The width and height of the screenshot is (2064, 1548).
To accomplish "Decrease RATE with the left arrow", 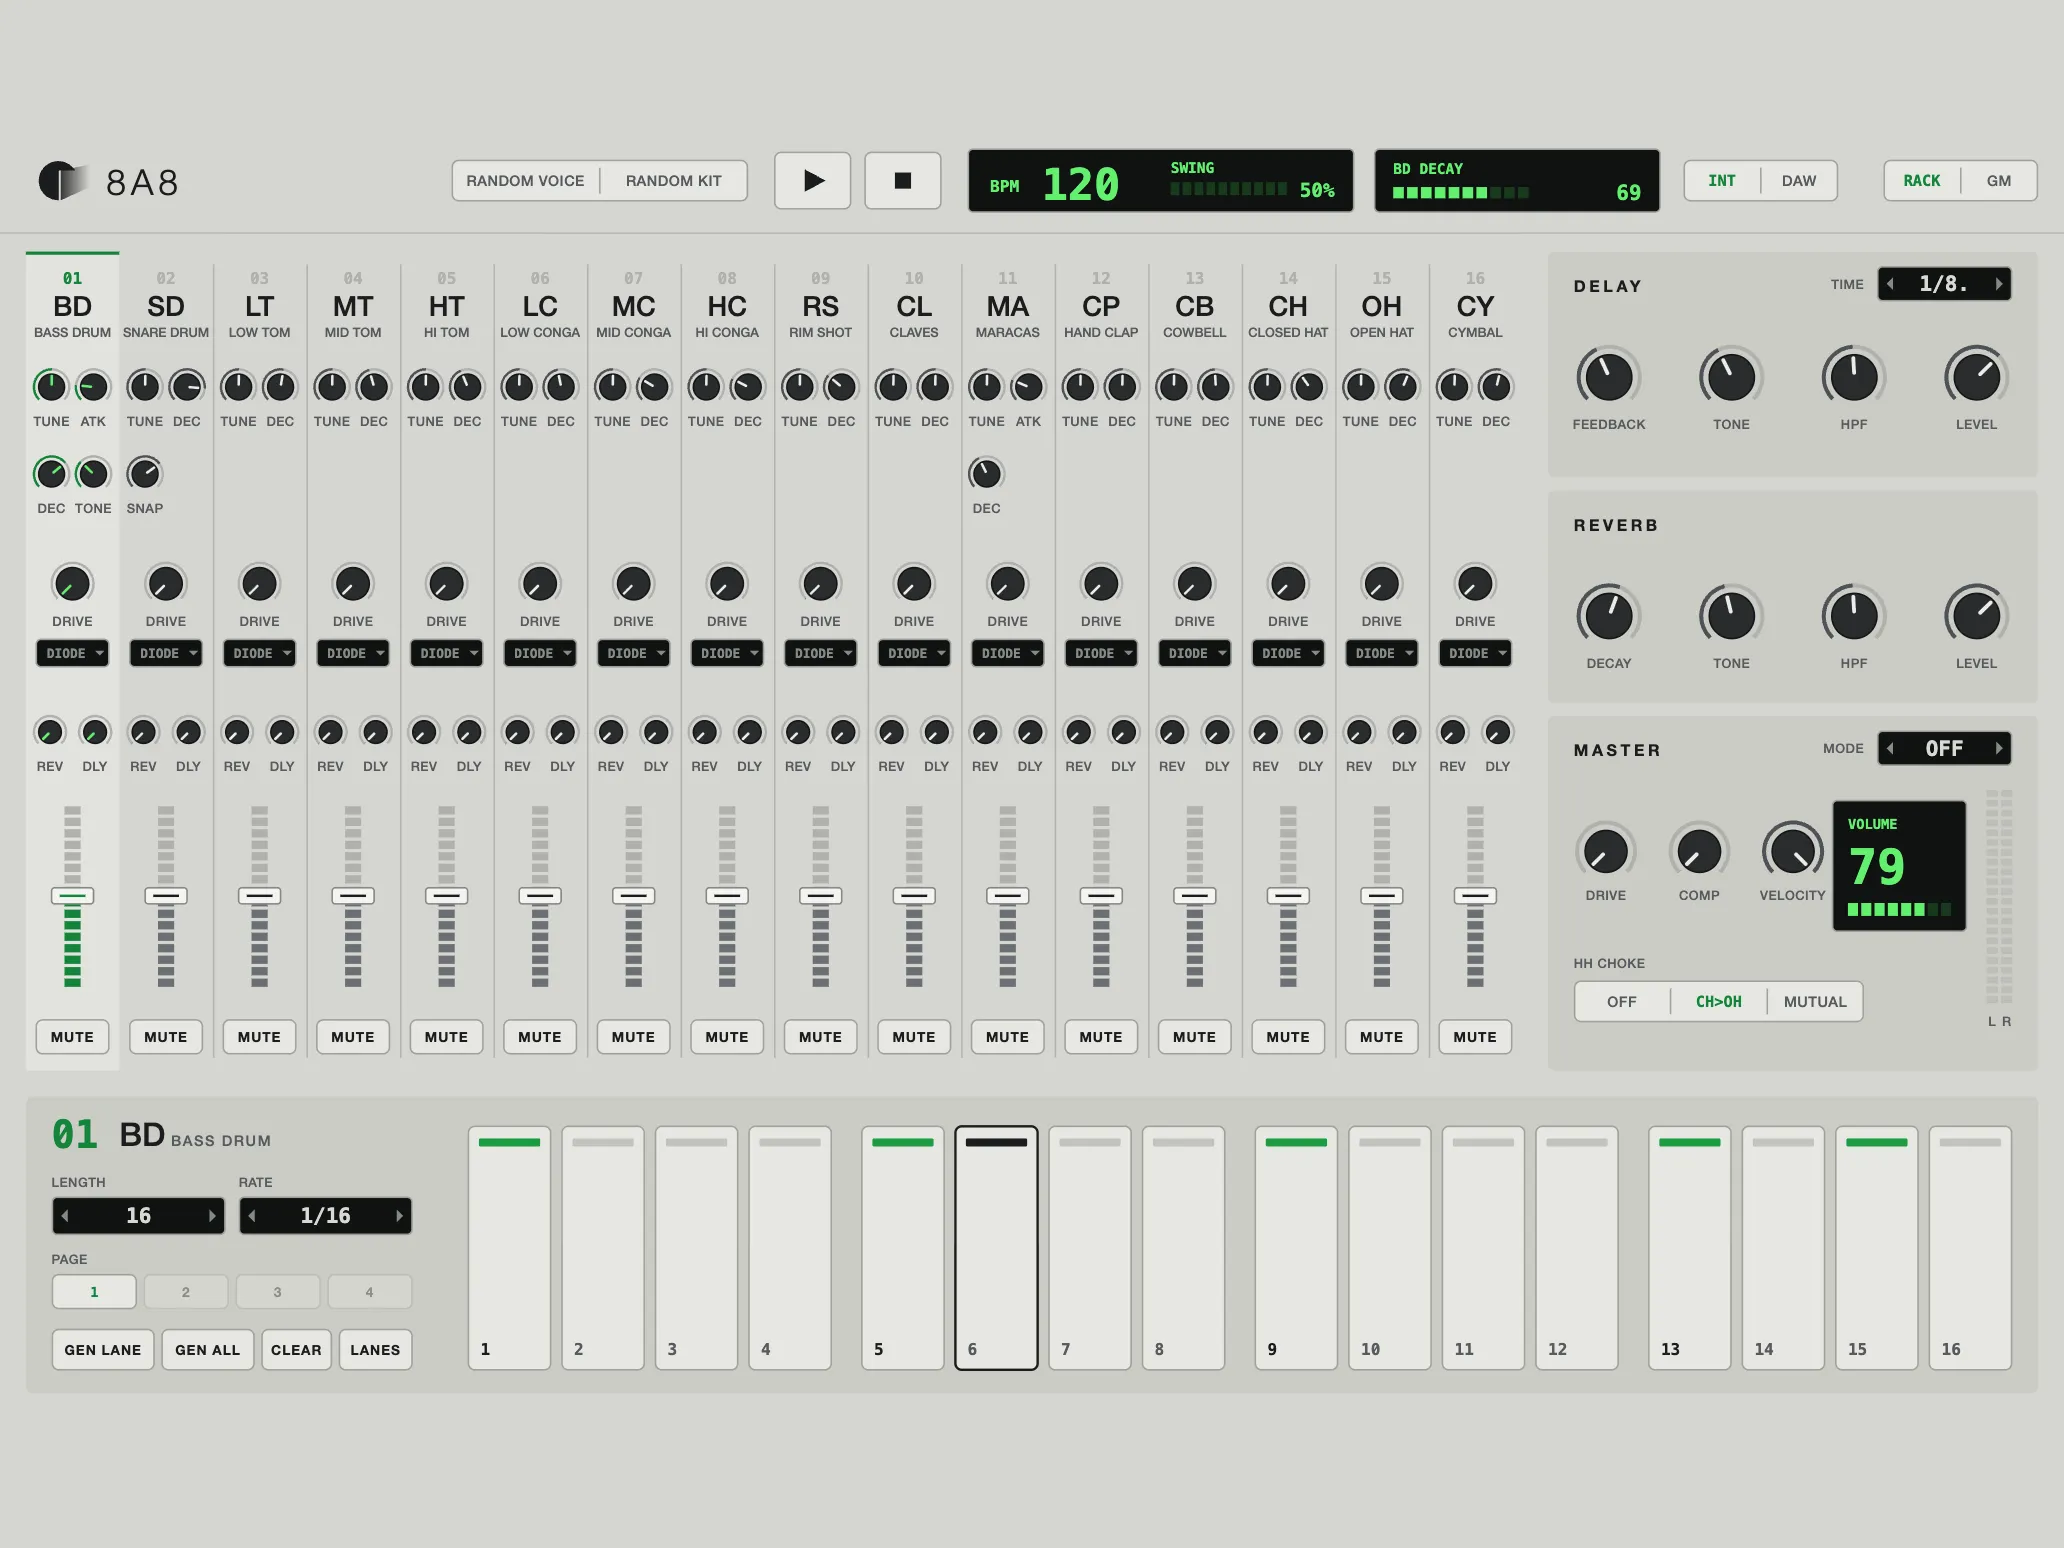I will pyautogui.click(x=252, y=1216).
